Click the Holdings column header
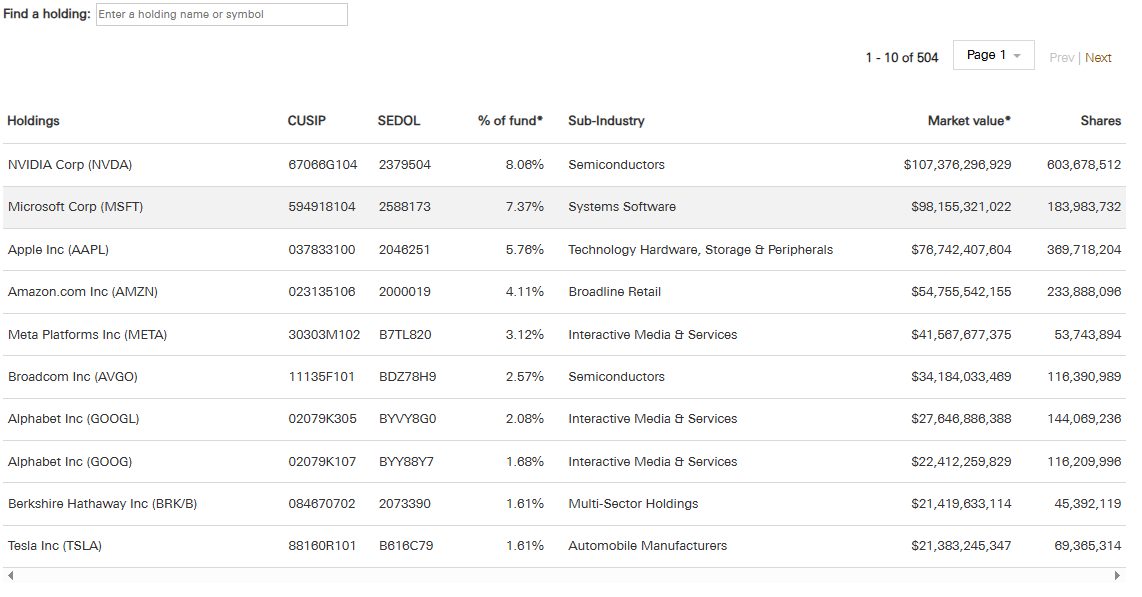 click(34, 121)
